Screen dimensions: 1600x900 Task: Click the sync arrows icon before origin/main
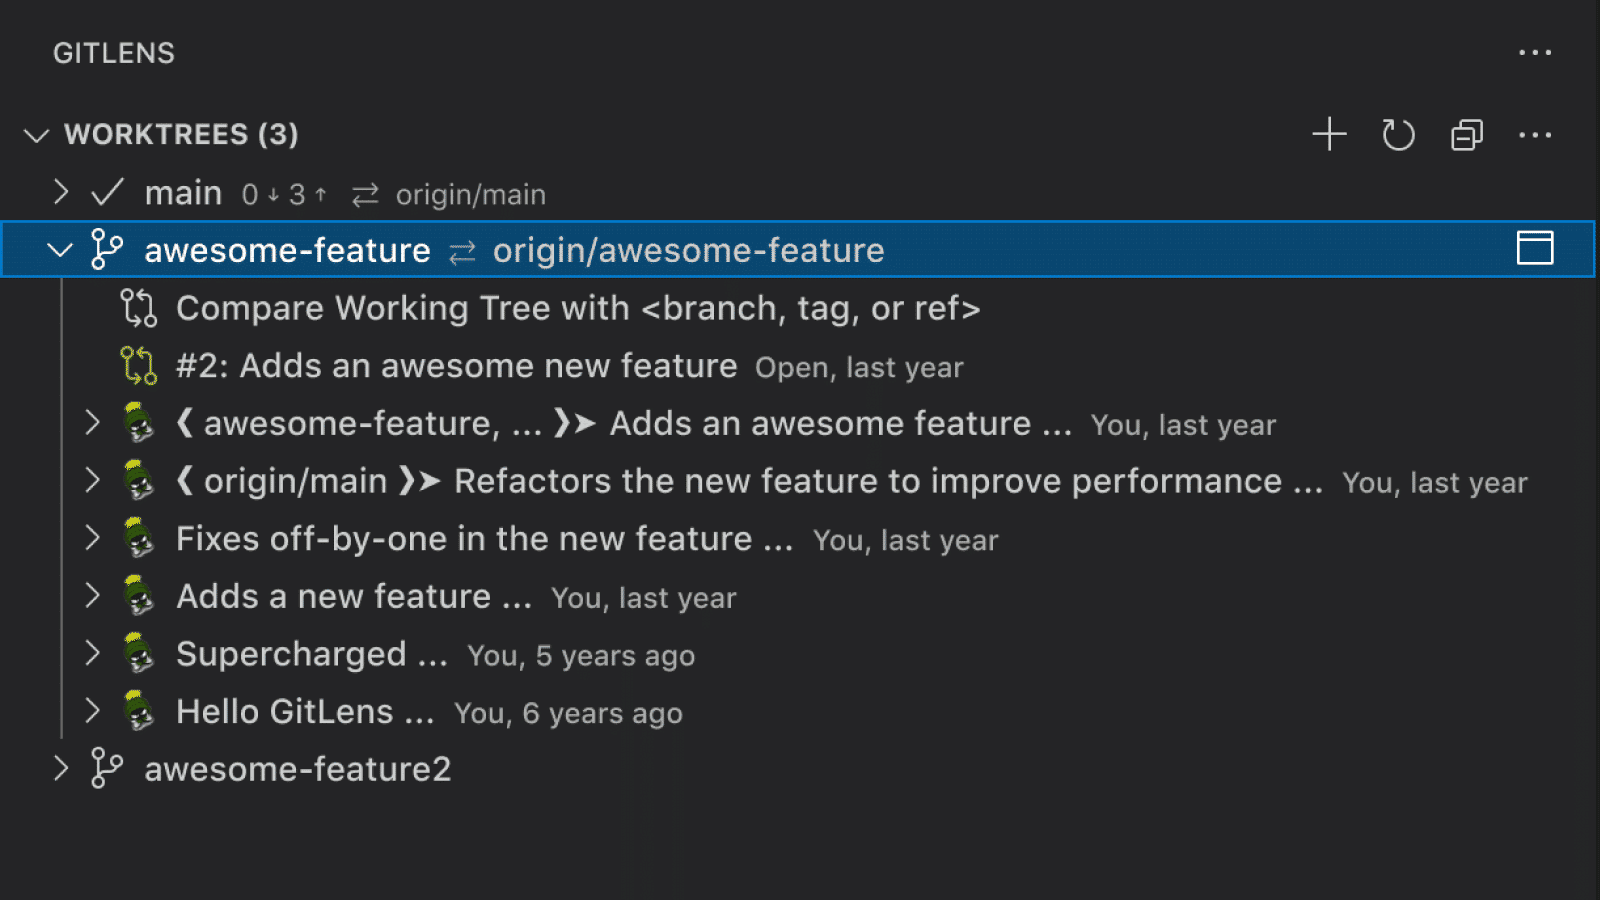(x=365, y=194)
